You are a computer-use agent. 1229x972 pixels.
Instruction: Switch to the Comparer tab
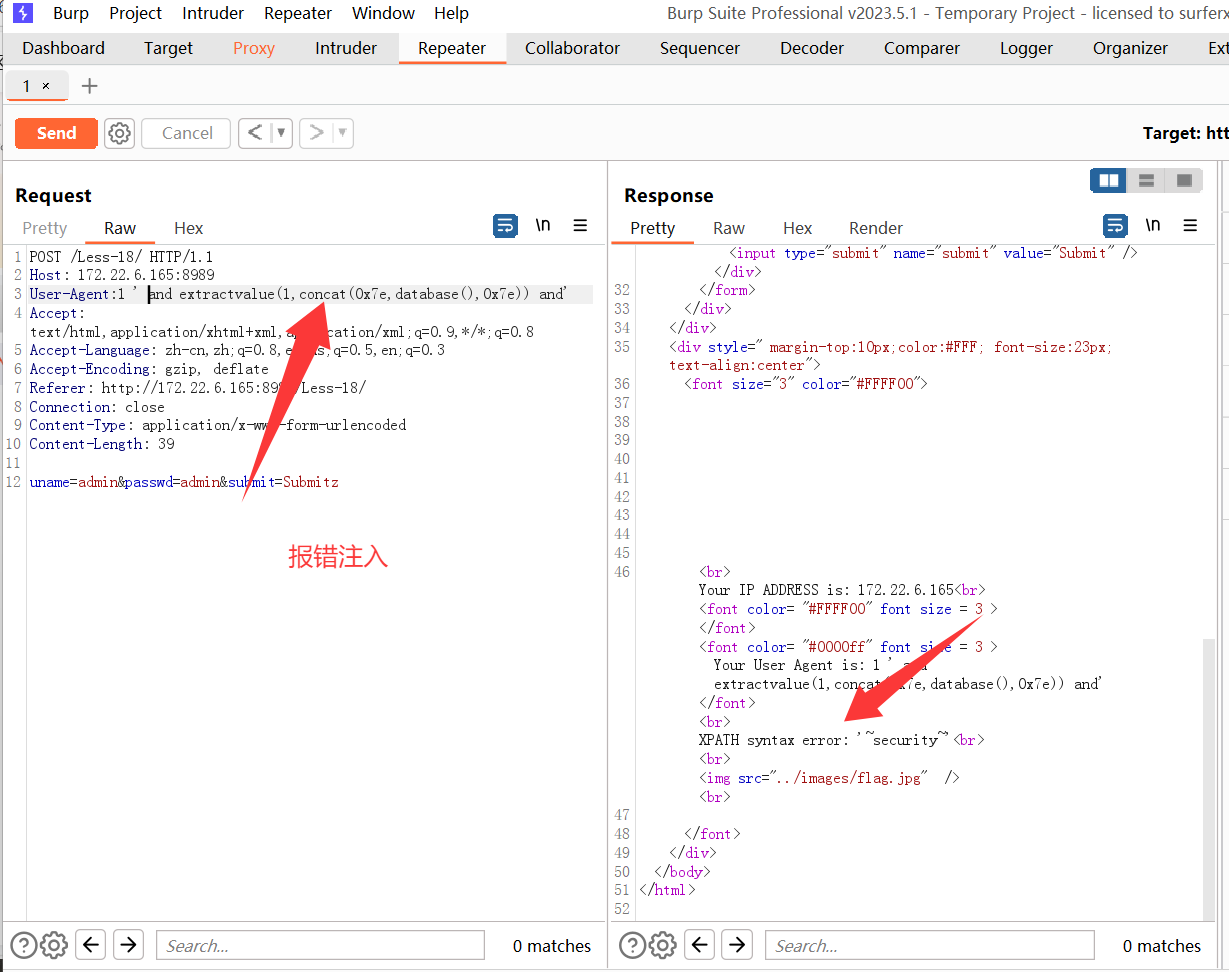tap(922, 48)
